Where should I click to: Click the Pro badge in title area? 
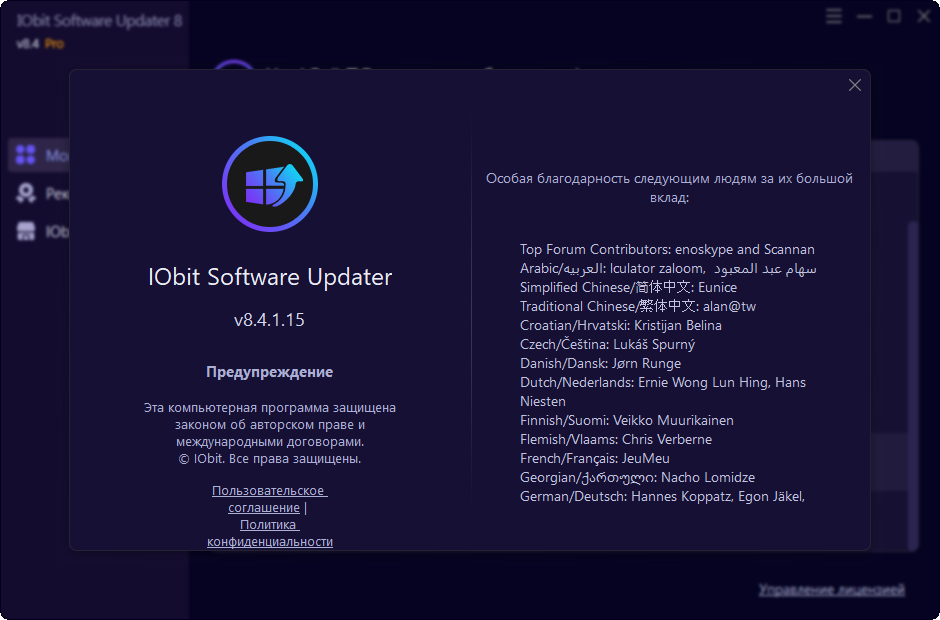(x=54, y=44)
